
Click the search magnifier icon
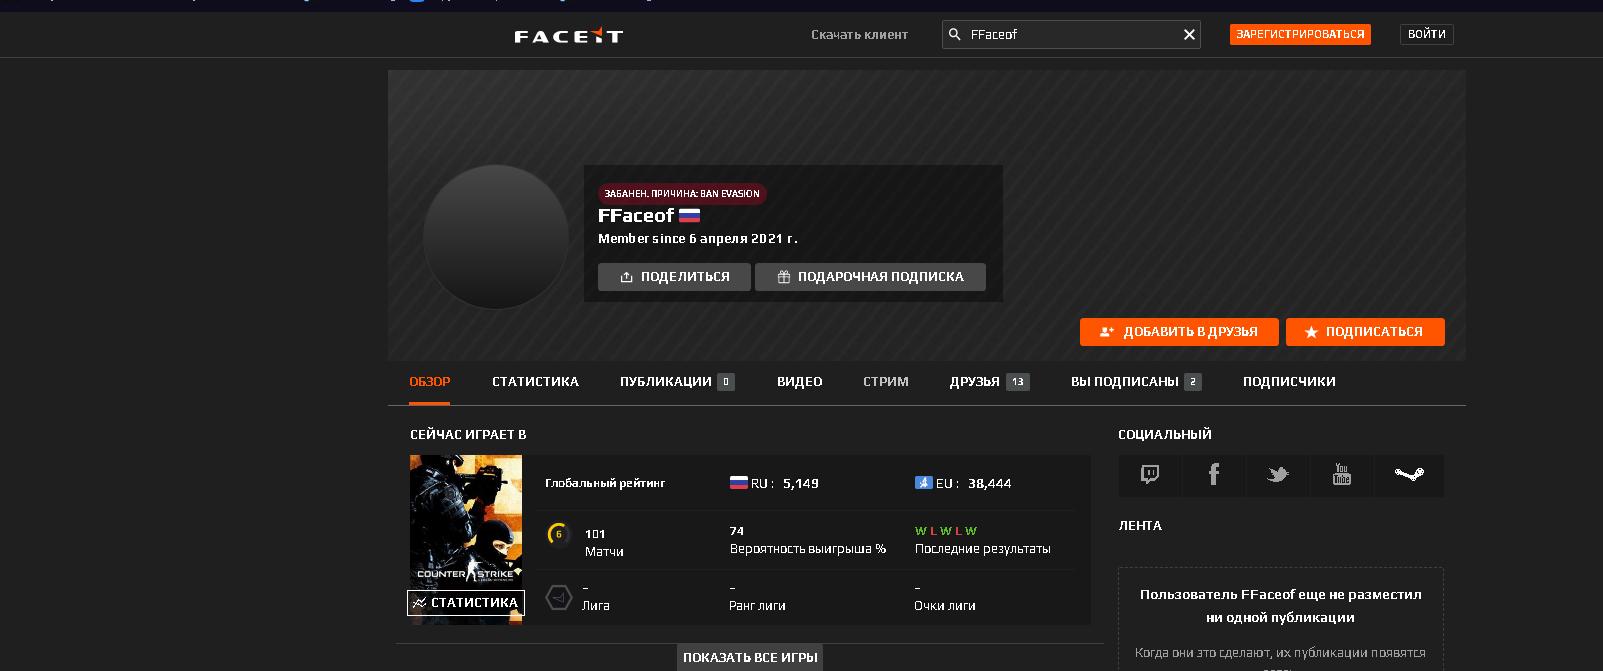954,35
